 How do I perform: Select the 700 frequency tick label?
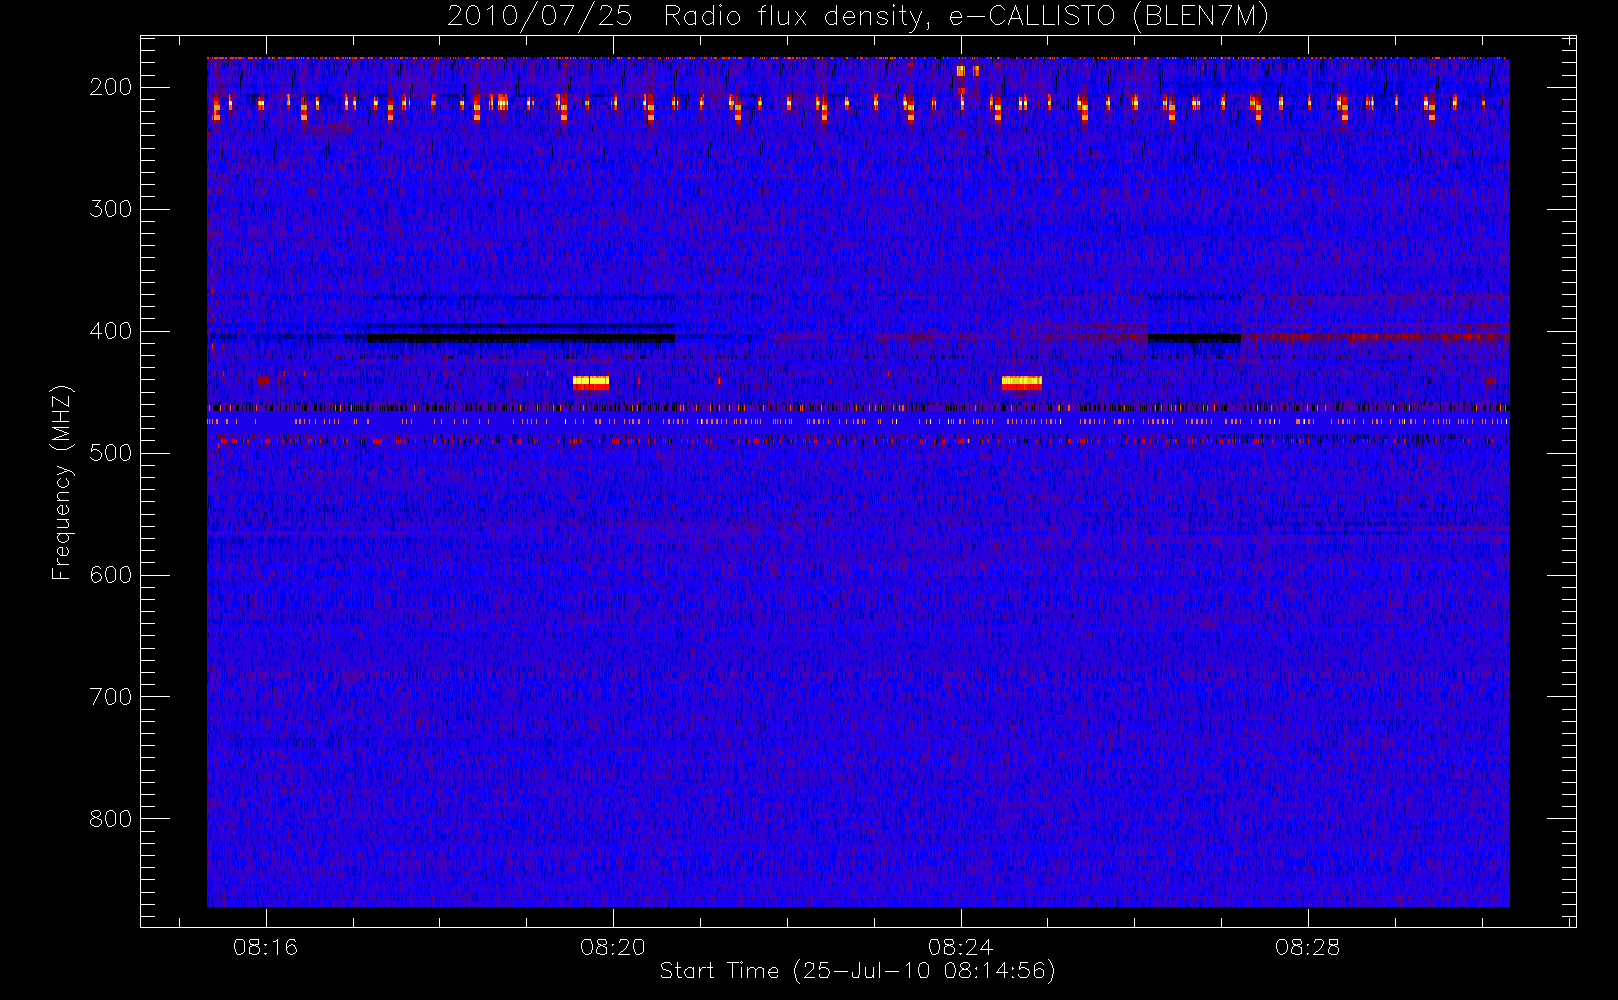(111, 697)
